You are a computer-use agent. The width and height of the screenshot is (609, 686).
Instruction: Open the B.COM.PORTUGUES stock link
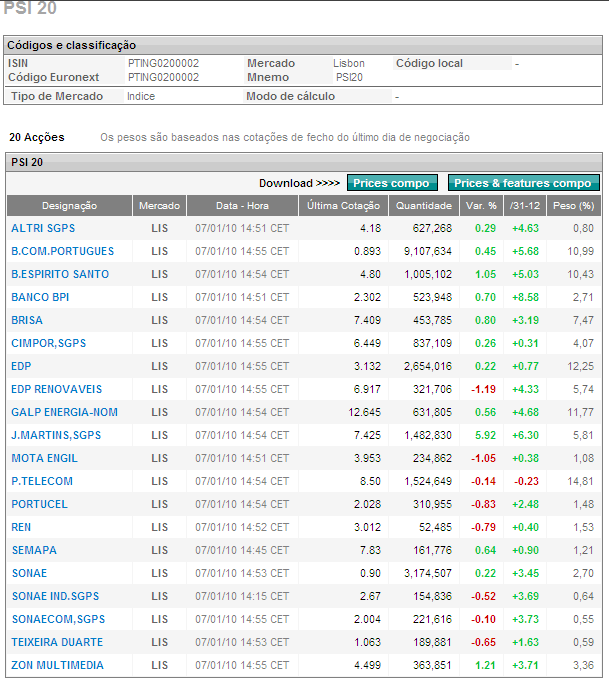(63, 251)
